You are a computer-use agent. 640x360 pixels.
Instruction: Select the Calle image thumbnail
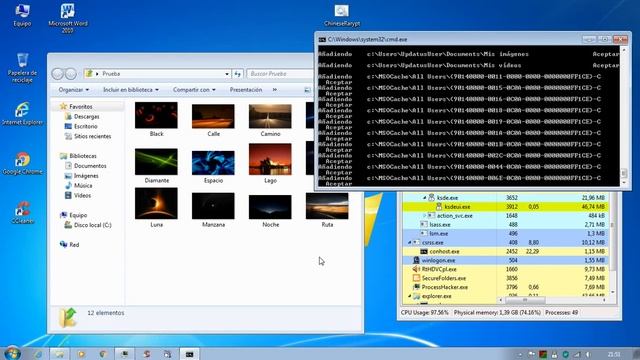point(213,116)
